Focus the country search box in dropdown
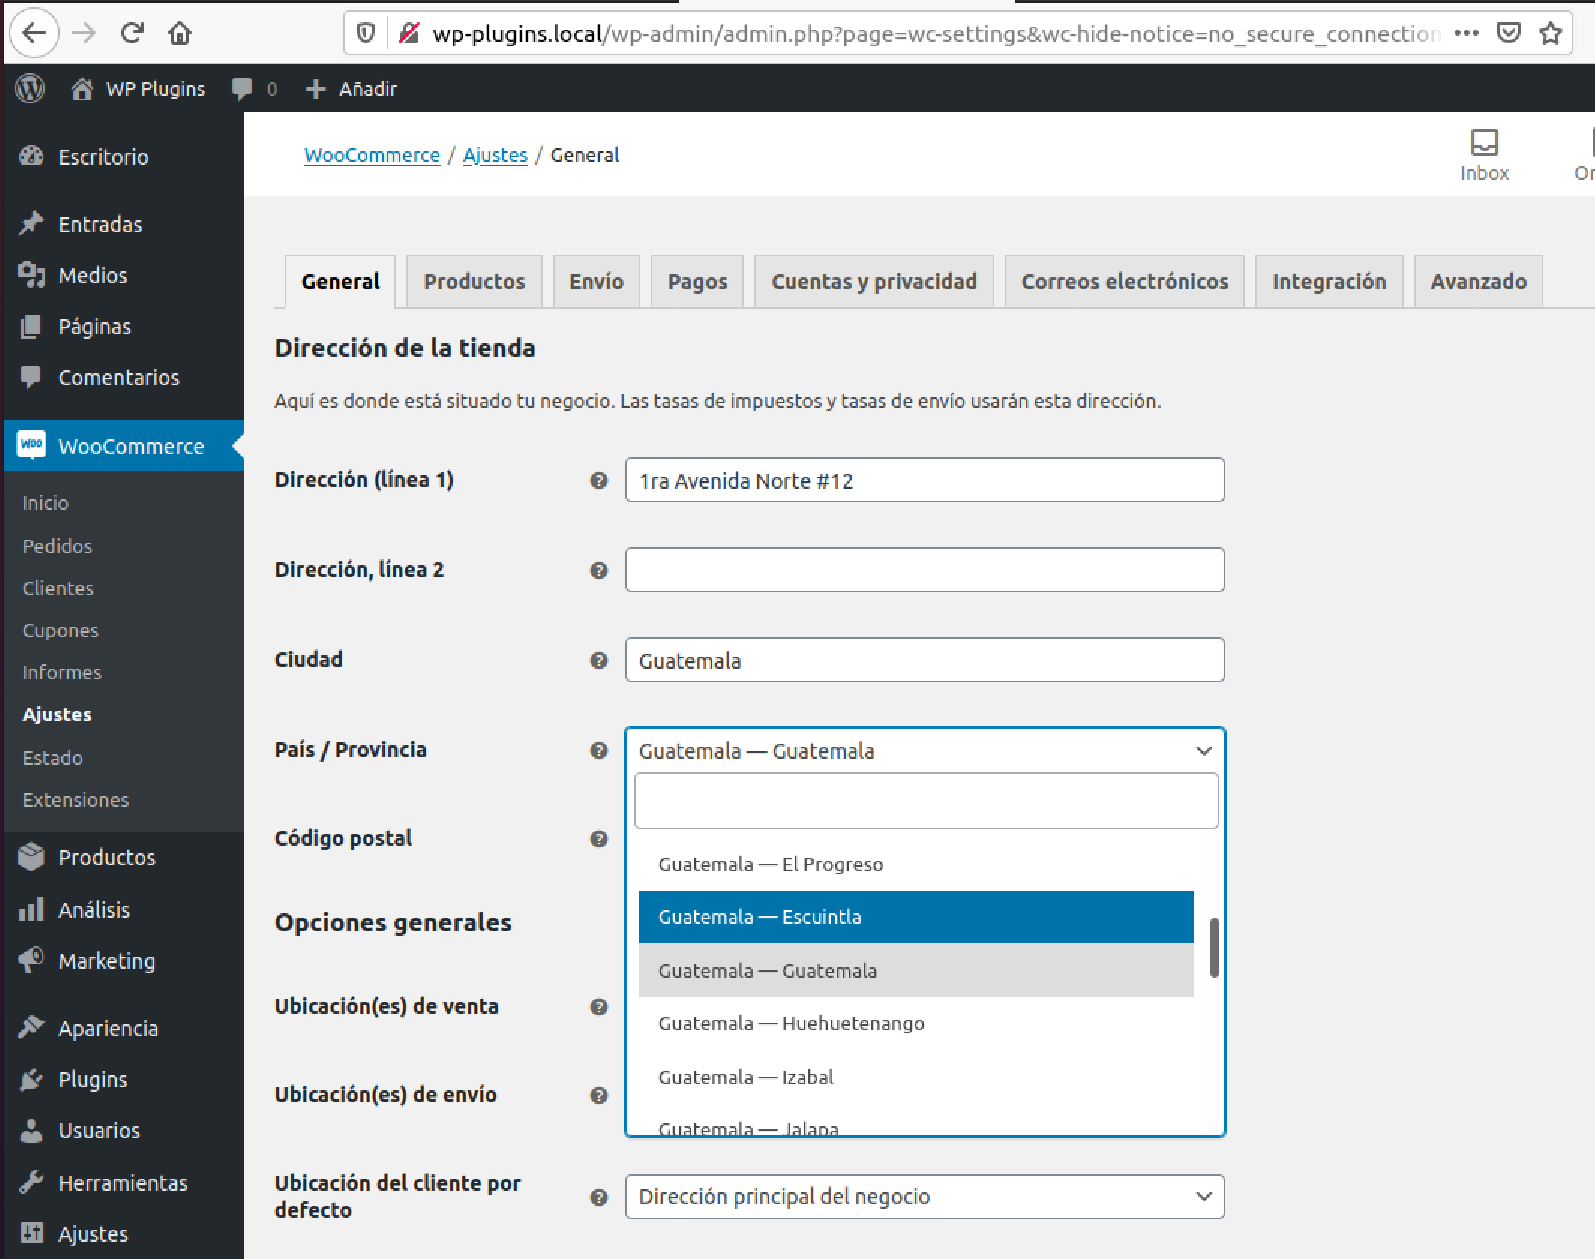 [x=926, y=800]
